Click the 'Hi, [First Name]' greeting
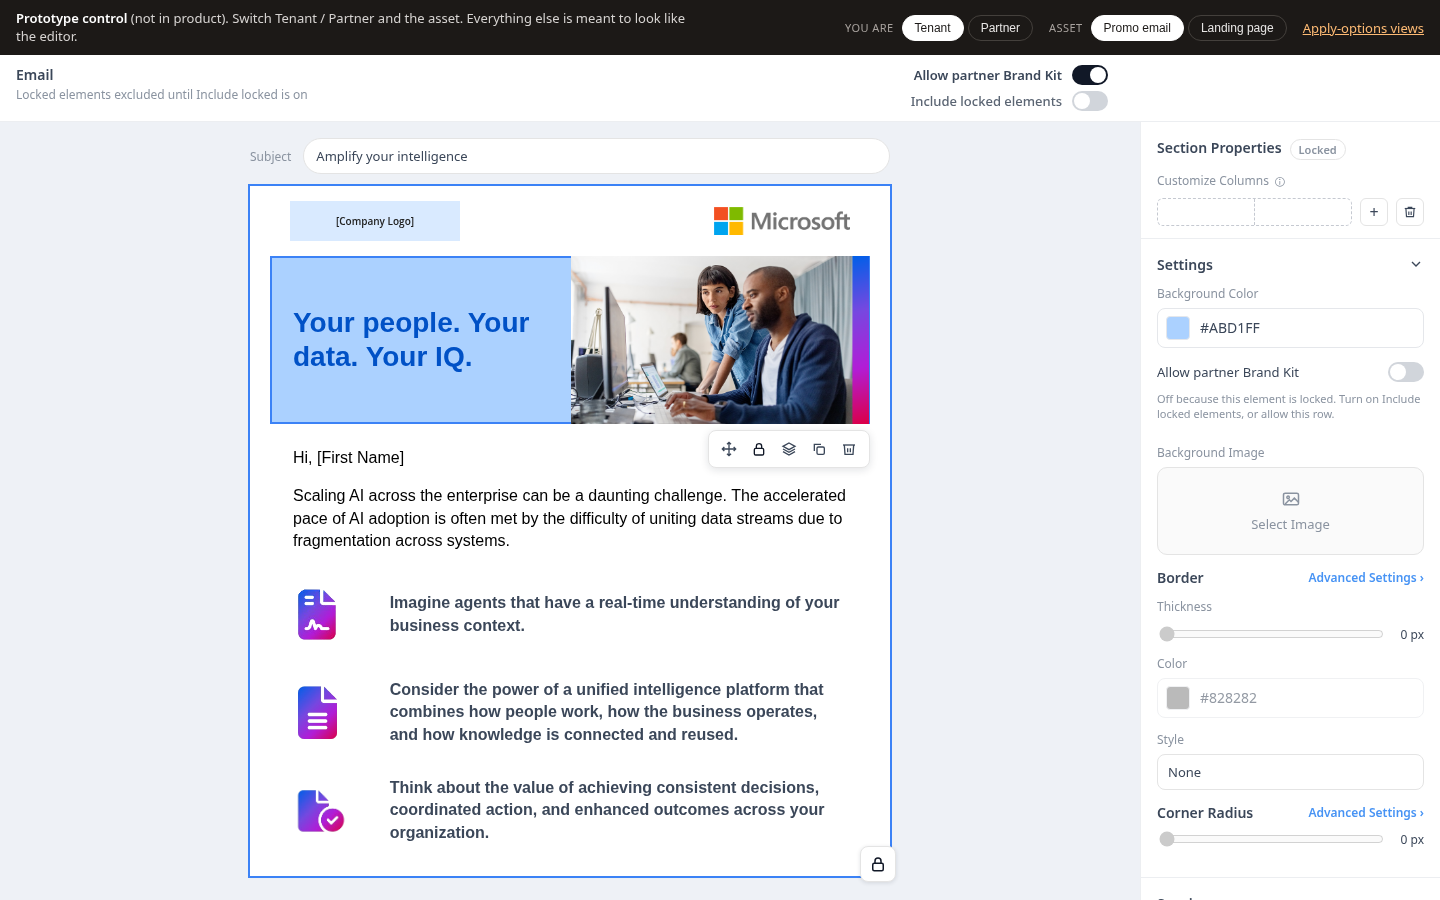The height and width of the screenshot is (900, 1440). point(348,458)
